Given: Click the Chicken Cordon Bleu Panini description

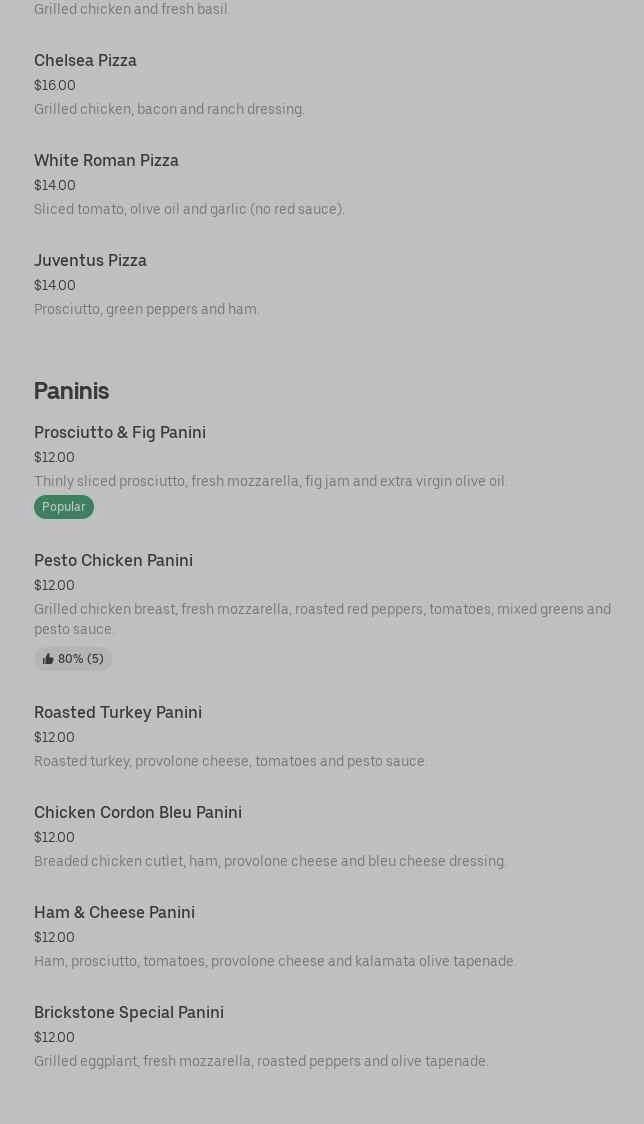Looking at the screenshot, I should (270, 861).
